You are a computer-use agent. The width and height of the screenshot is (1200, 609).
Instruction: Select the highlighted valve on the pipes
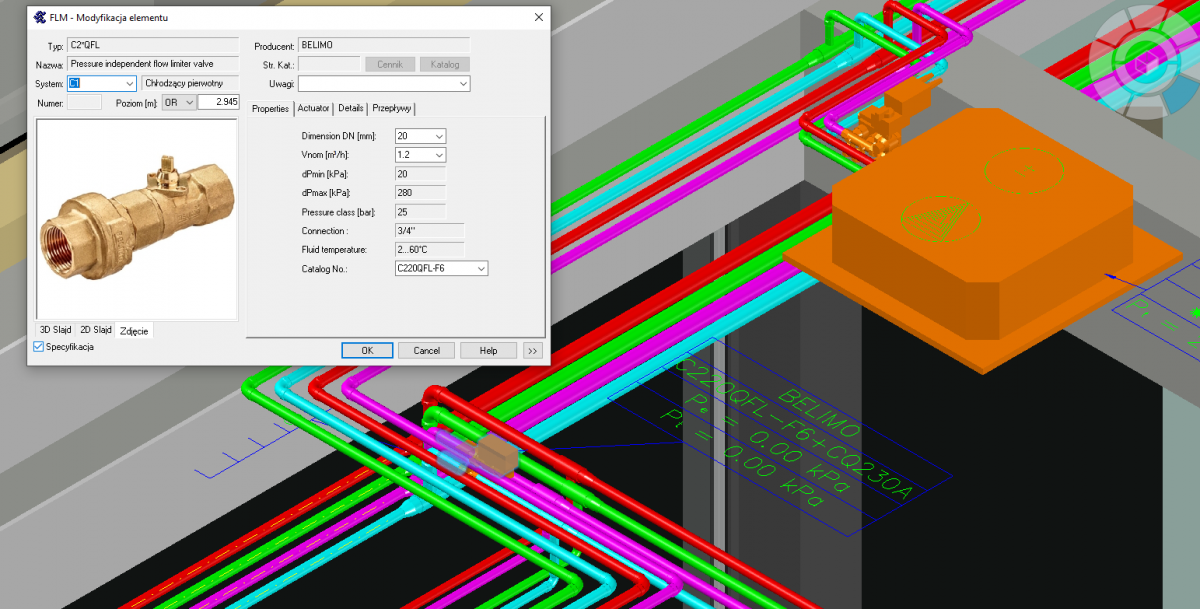coord(495,455)
